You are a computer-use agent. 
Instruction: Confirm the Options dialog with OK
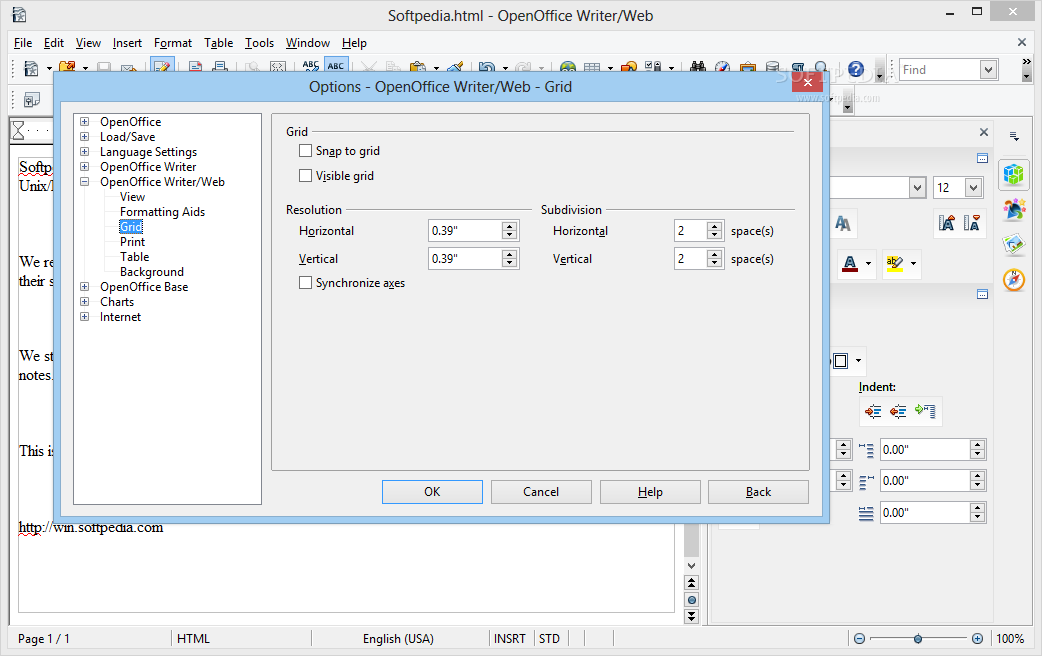coord(432,492)
